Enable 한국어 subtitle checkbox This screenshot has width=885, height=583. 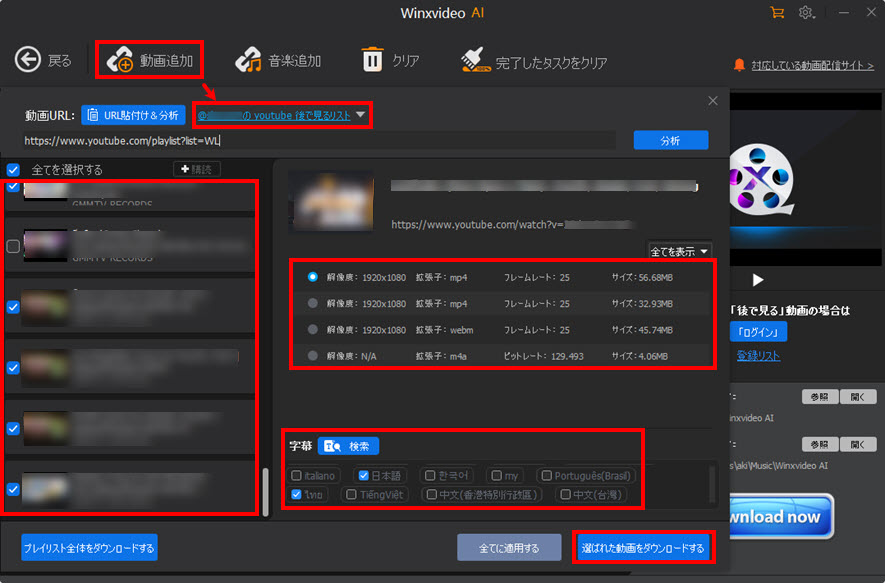(x=430, y=475)
